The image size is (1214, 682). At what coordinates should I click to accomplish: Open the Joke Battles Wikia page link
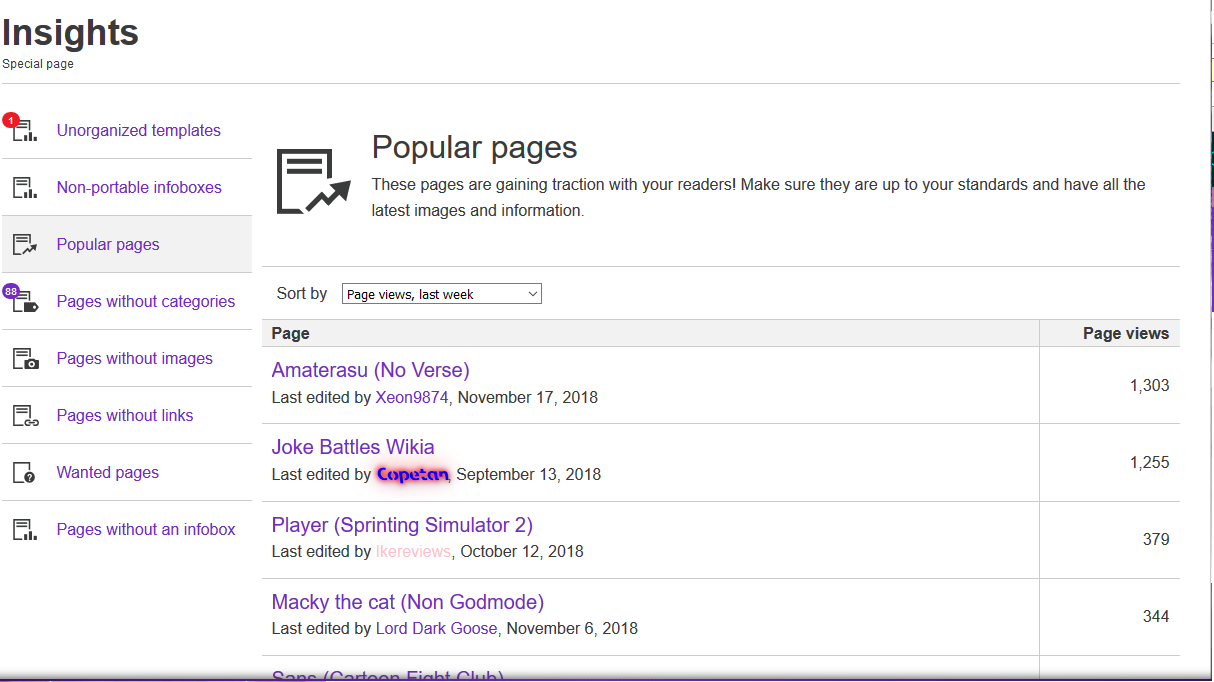click(353, 447)
